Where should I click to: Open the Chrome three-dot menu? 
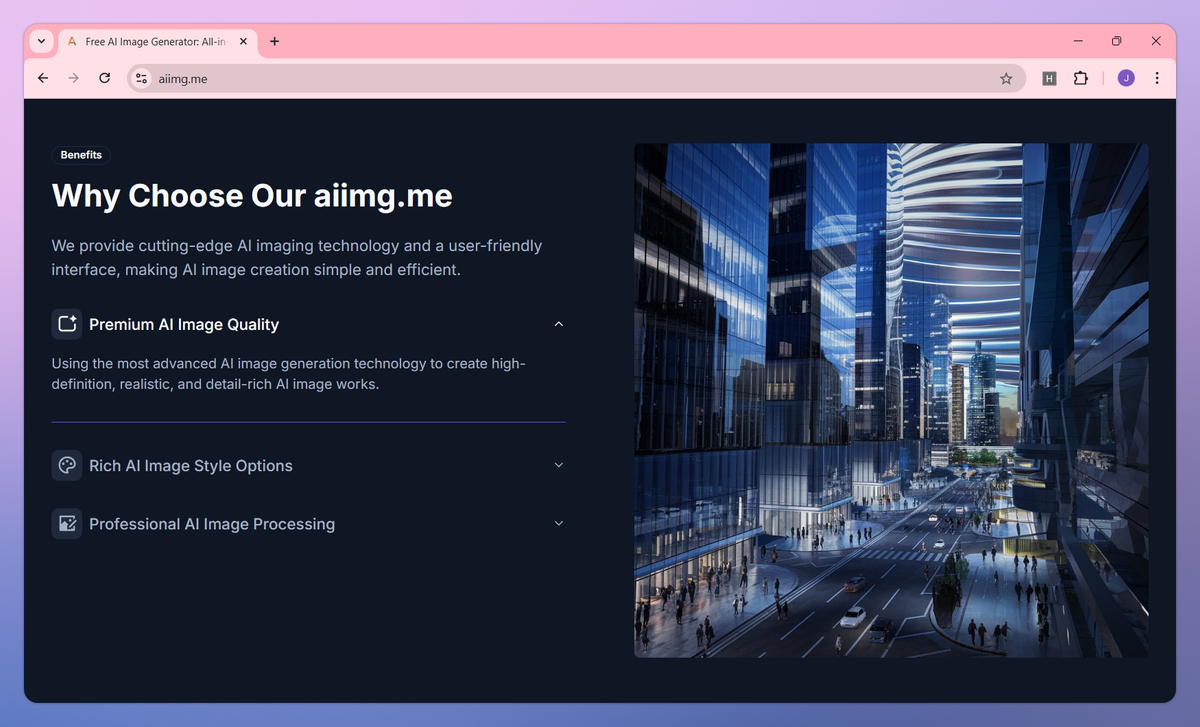(1157, 77)
